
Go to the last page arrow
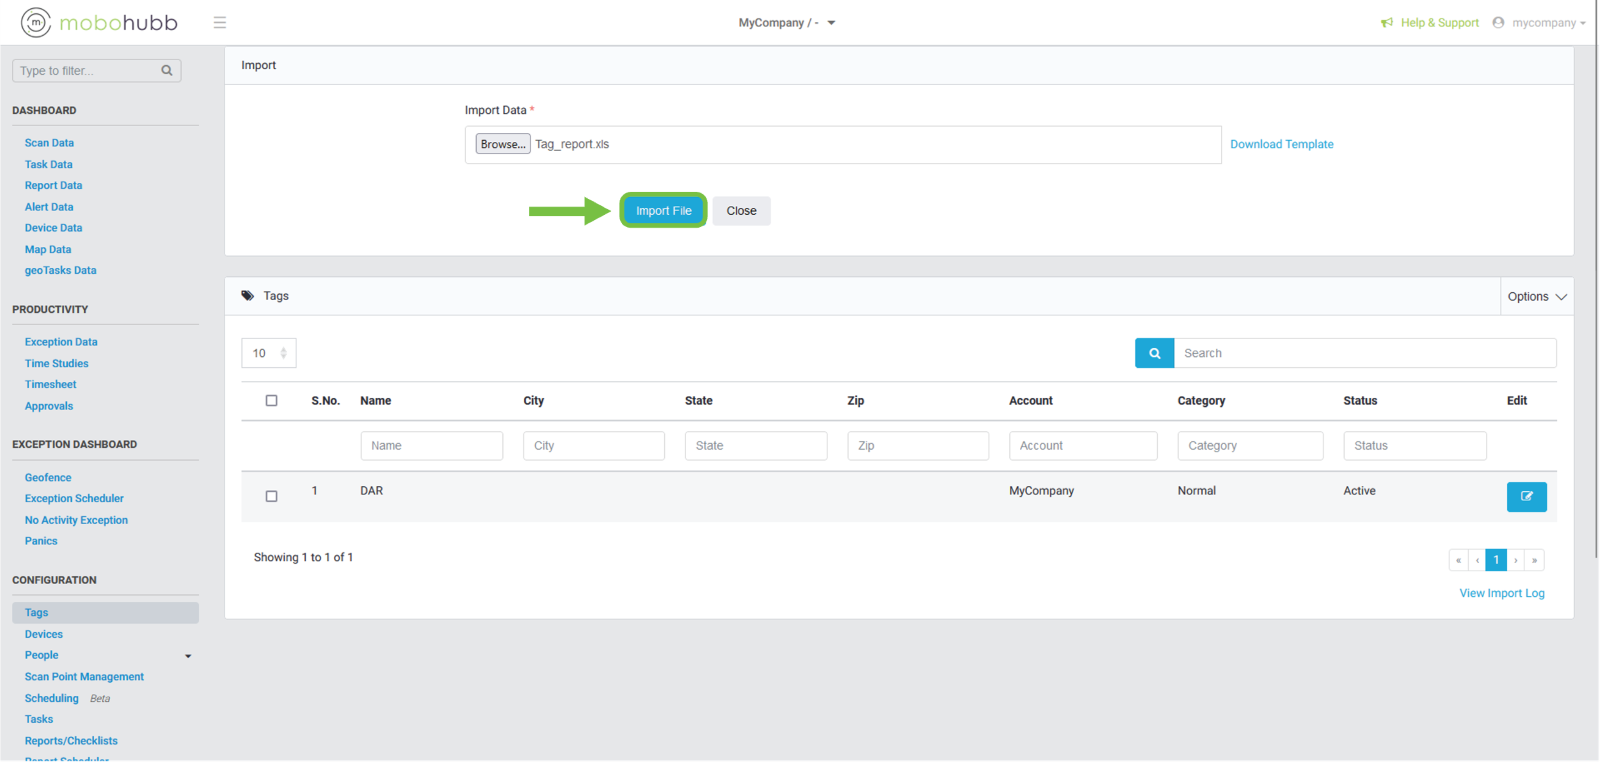1535,560
